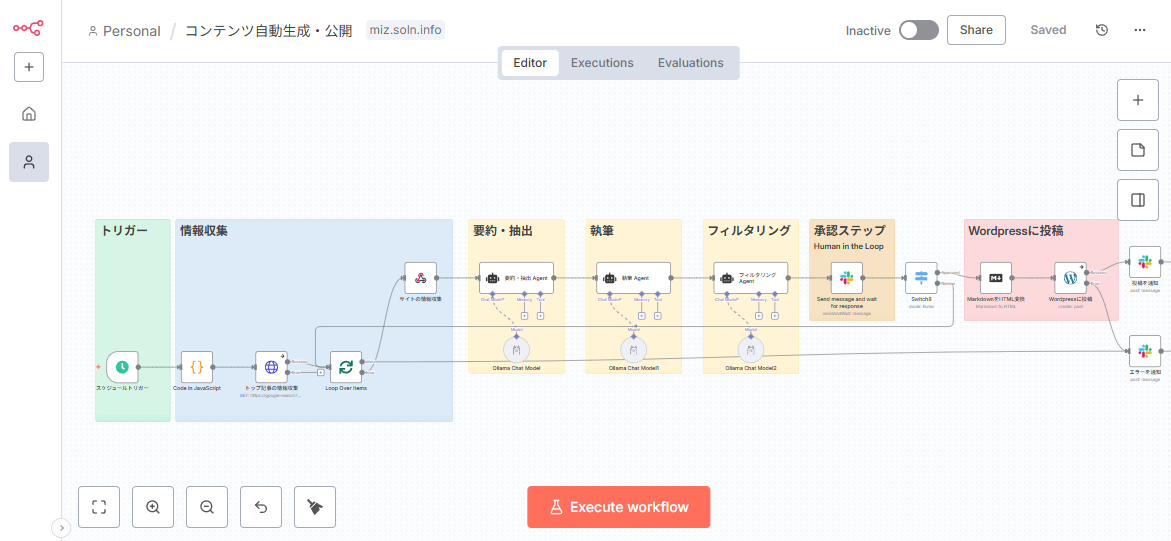The height and width of the screenshot is (541, 1171).
Task: Click the n8n logo icon
Action: point(28,27)
